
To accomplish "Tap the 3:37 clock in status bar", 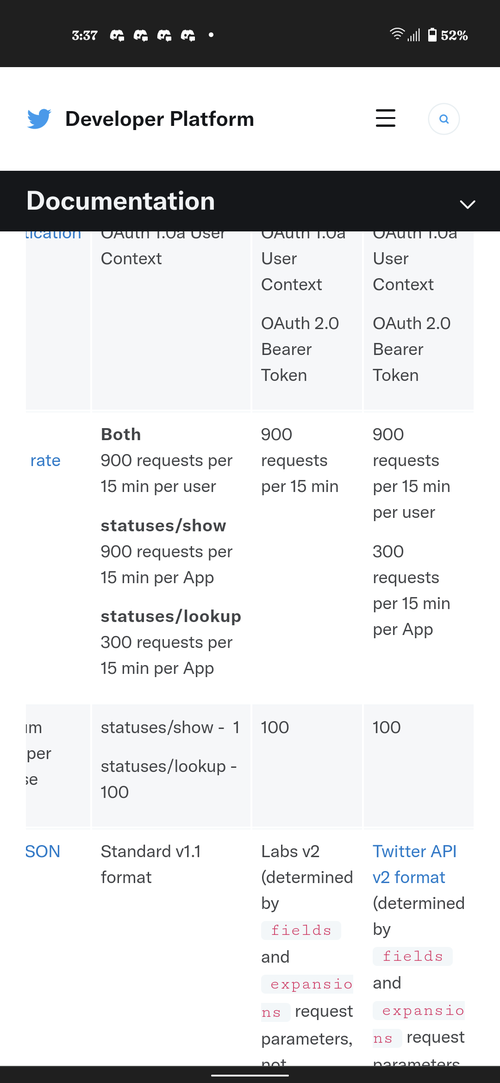I will [x=84, y=35].
